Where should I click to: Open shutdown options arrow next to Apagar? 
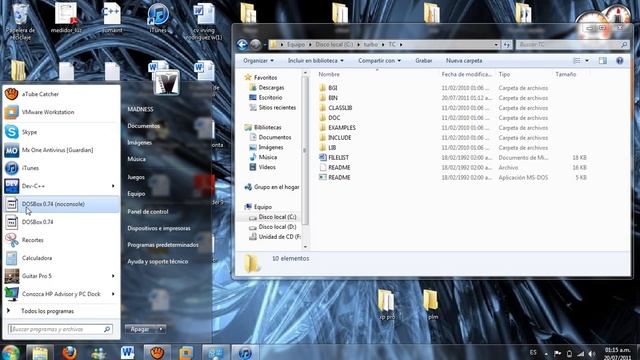(x=161, y=329)
